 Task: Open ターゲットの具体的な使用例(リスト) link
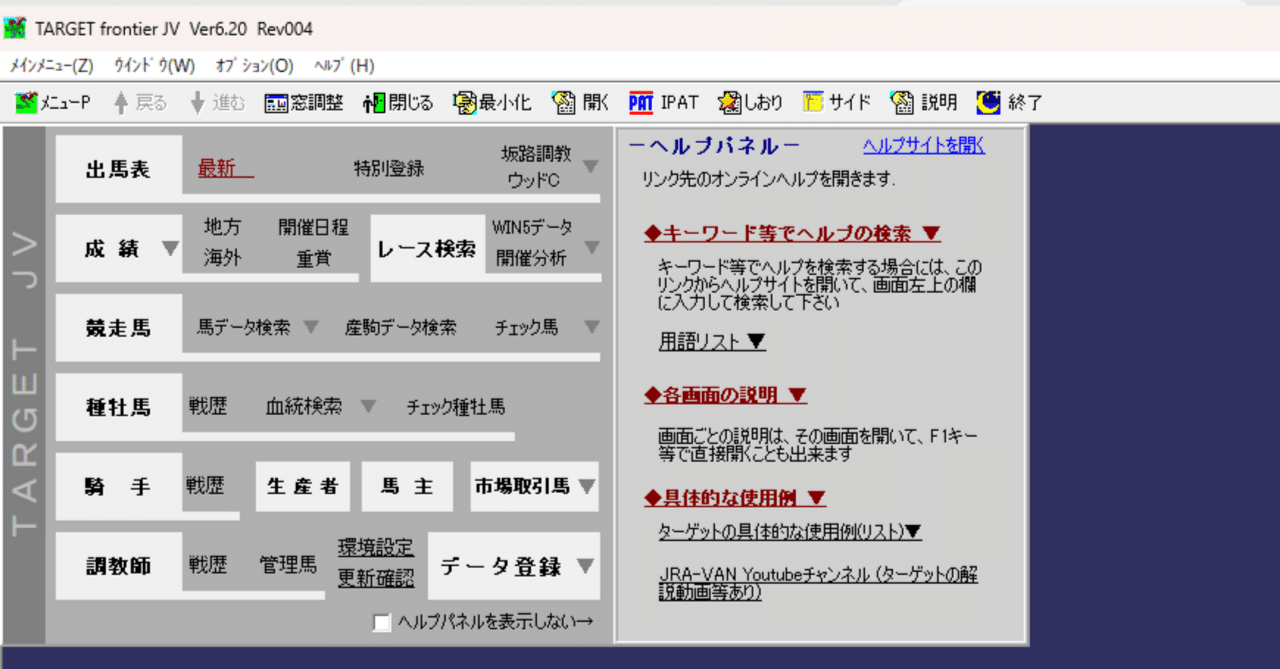tap(790, 531)
